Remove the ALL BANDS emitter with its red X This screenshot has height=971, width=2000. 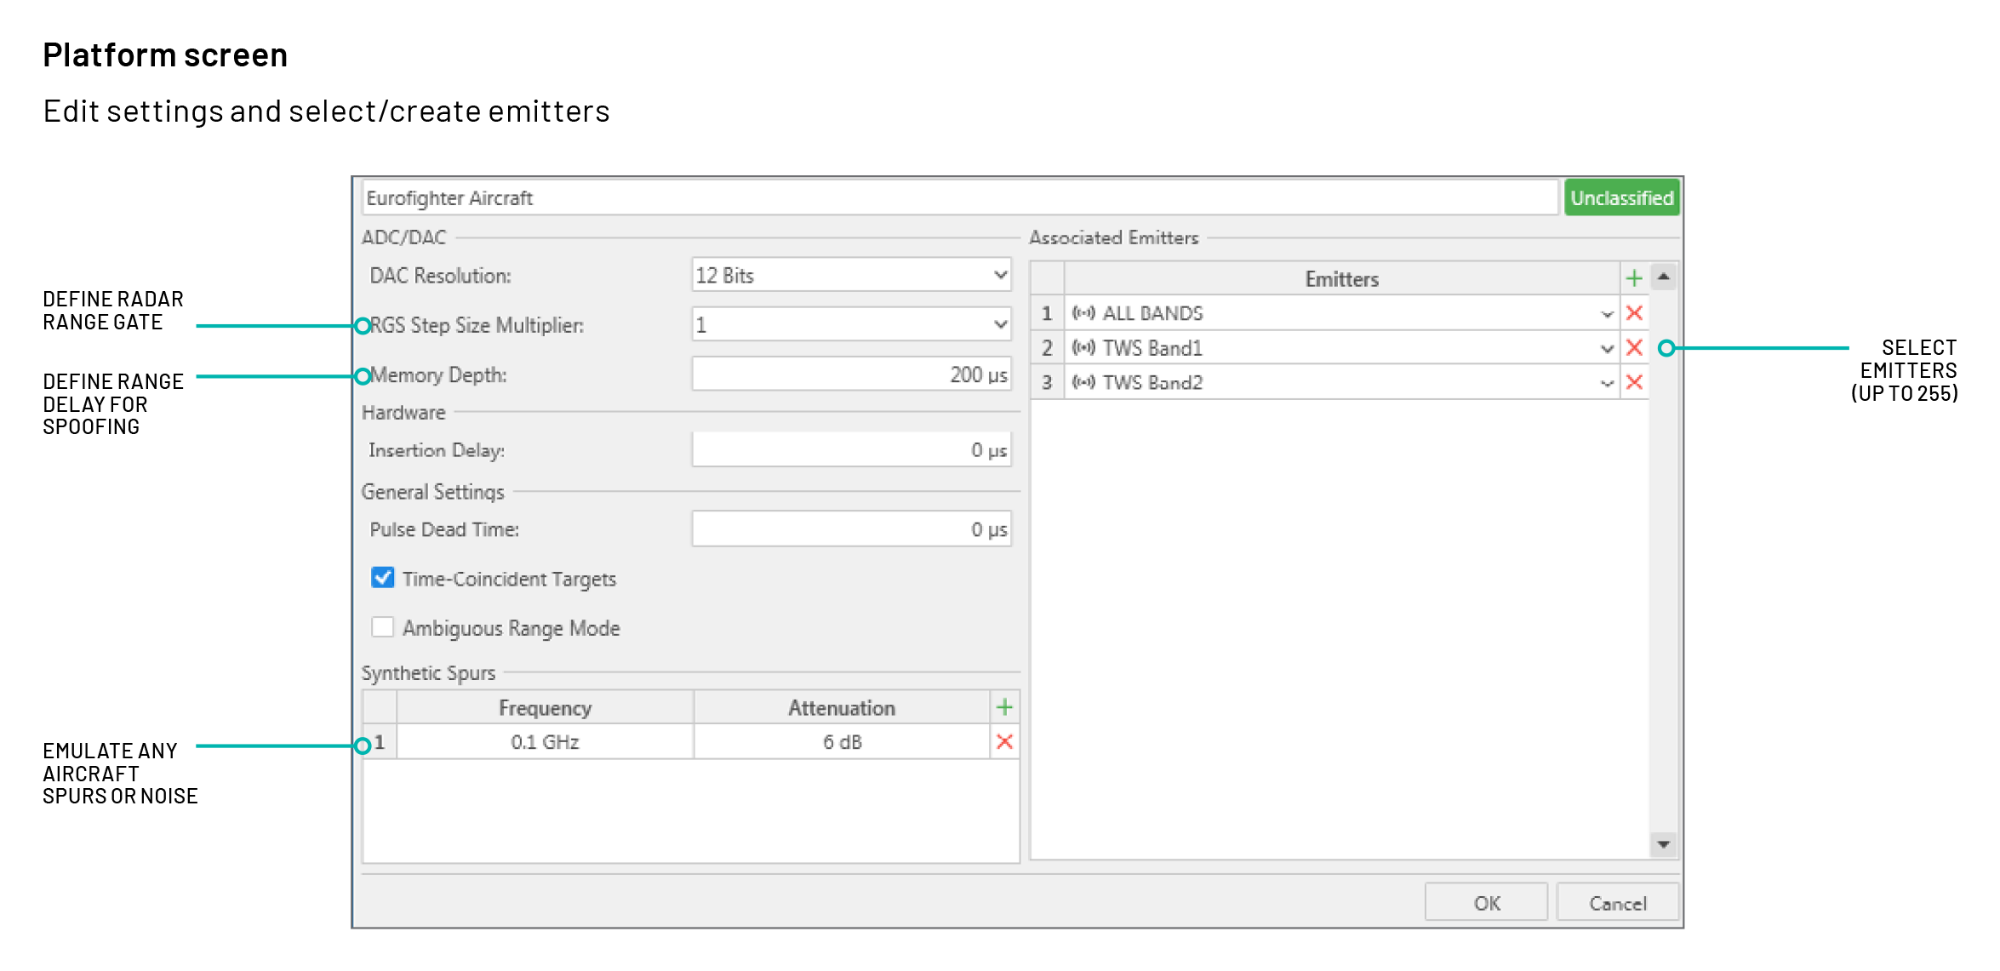(x=1635, y=313)
